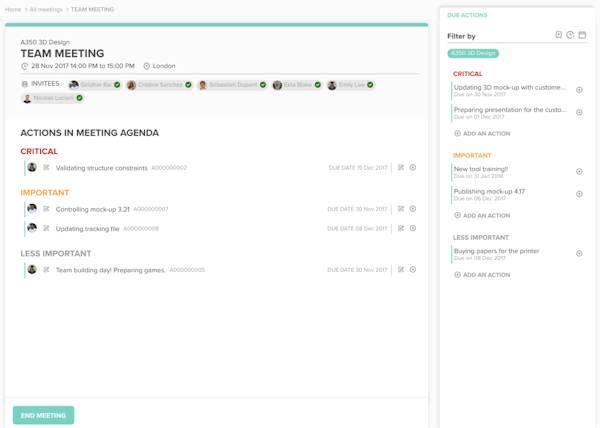
Task: Open All meetings breadcrumb link
Action: (x=46, y=10)
